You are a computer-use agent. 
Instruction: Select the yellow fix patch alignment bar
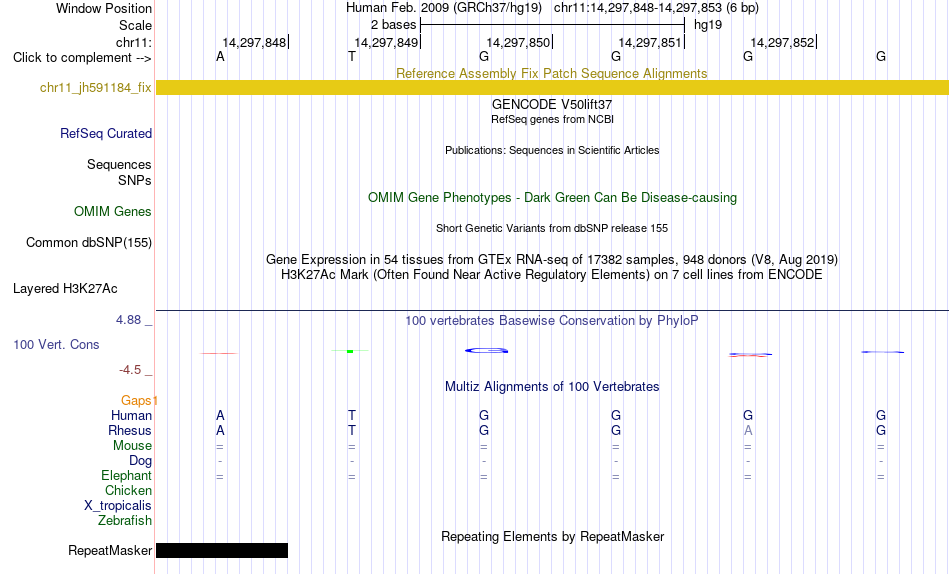(x=552, y=87)
